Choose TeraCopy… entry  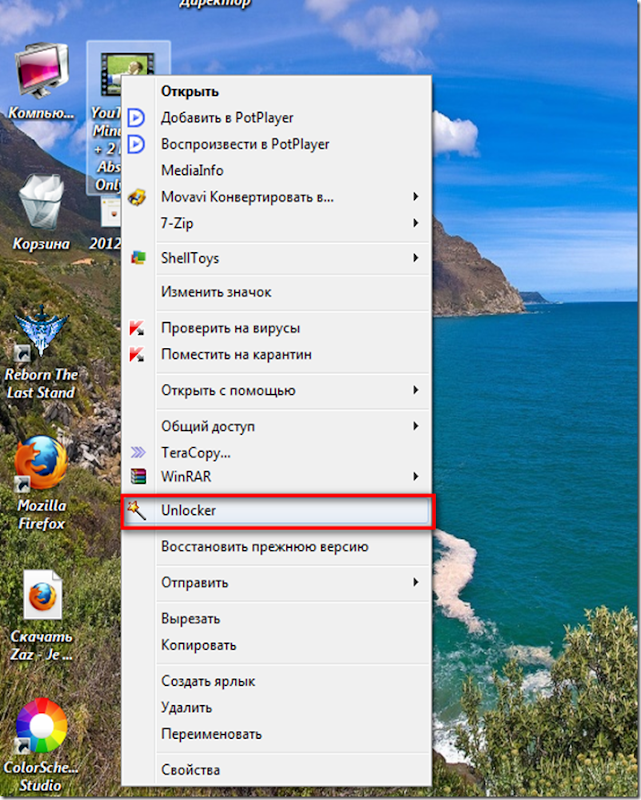(x=276, y=453)
